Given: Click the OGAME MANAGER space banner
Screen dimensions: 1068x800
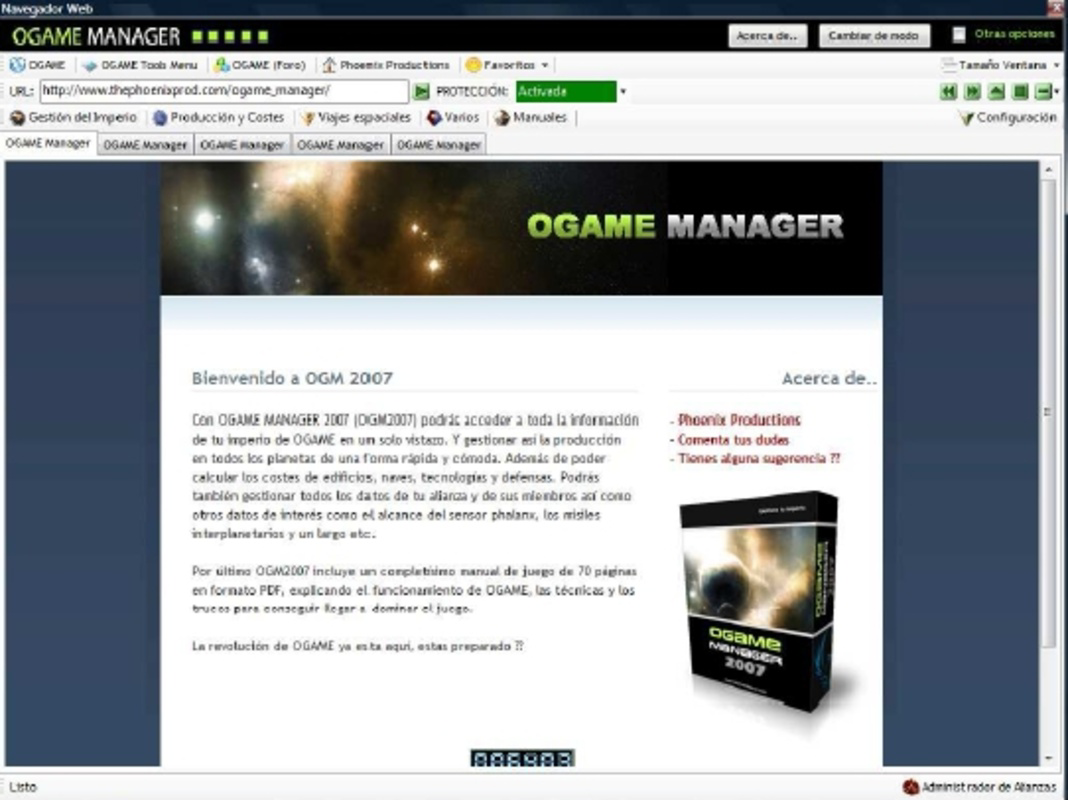Looking at the screenshot, I should (x=521, y=228).
